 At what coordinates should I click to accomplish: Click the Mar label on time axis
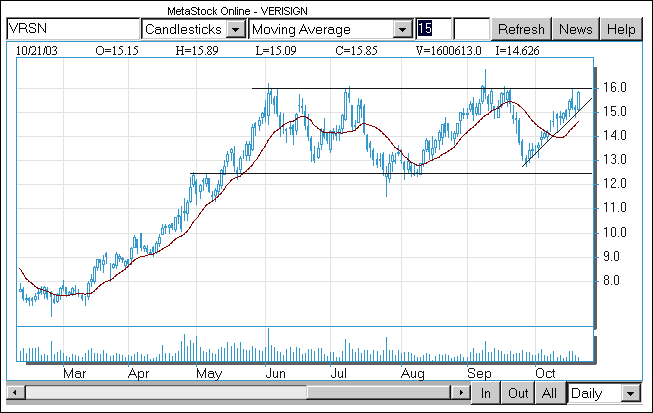(x=75, y=373)
